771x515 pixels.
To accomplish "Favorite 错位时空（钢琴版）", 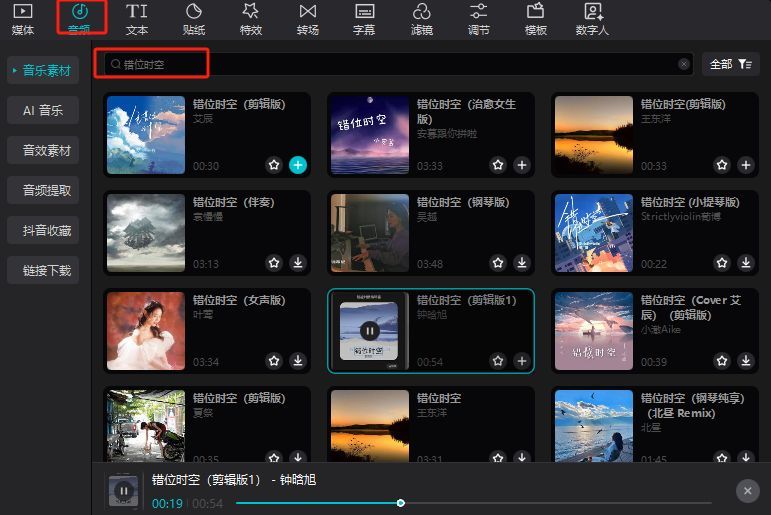I will coord(498,263).
